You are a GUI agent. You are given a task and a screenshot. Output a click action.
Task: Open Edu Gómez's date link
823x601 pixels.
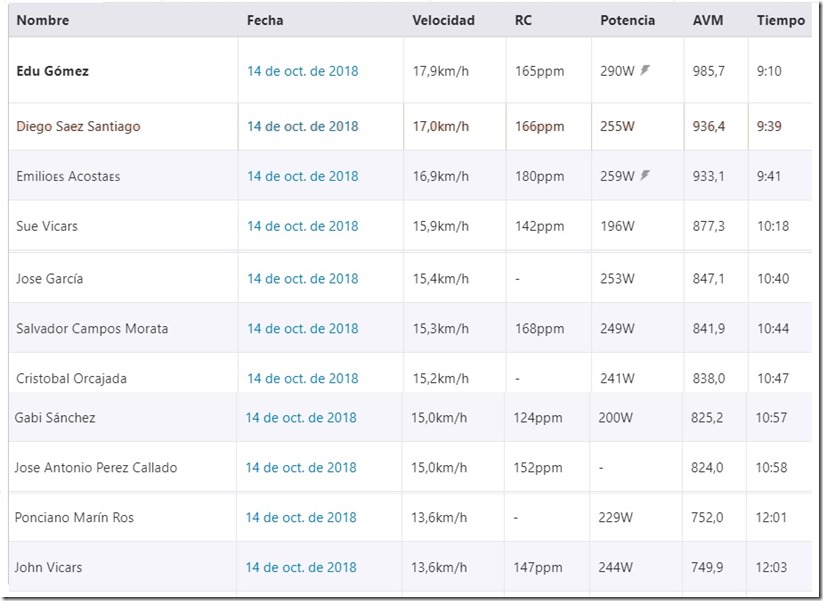[303, 71]
